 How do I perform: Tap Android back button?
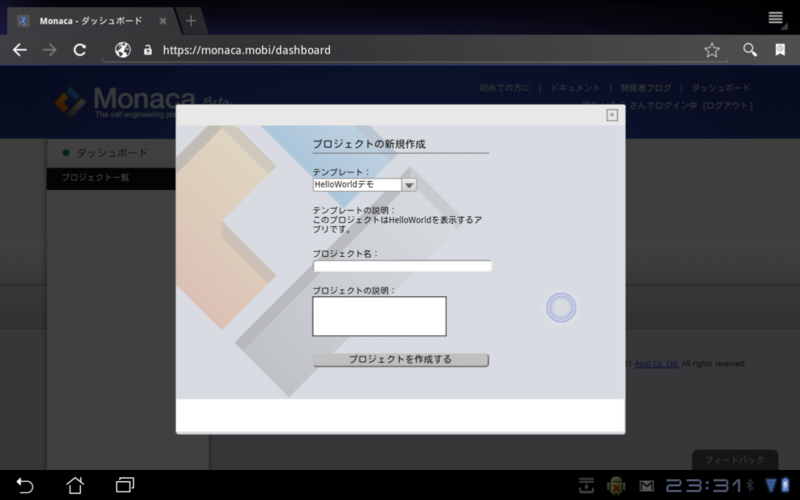[24, 485]
